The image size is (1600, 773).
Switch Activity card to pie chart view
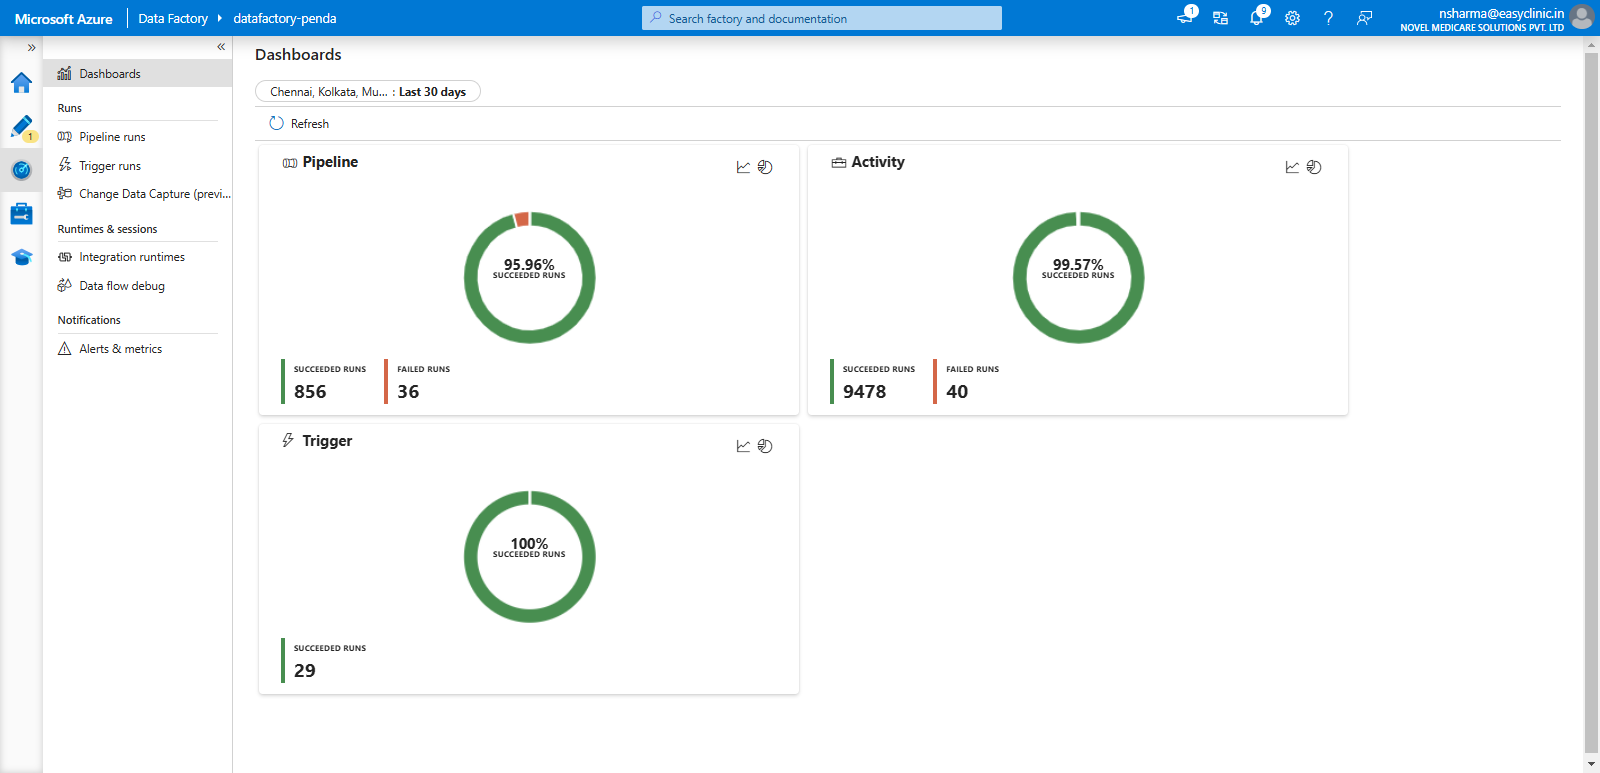pos(1314,167)
